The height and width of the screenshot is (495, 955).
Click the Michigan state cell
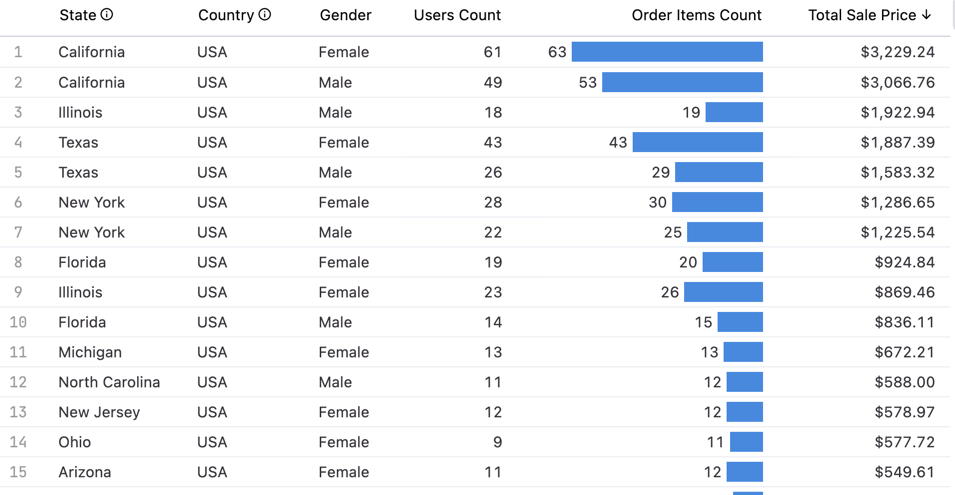pos(90,352)
